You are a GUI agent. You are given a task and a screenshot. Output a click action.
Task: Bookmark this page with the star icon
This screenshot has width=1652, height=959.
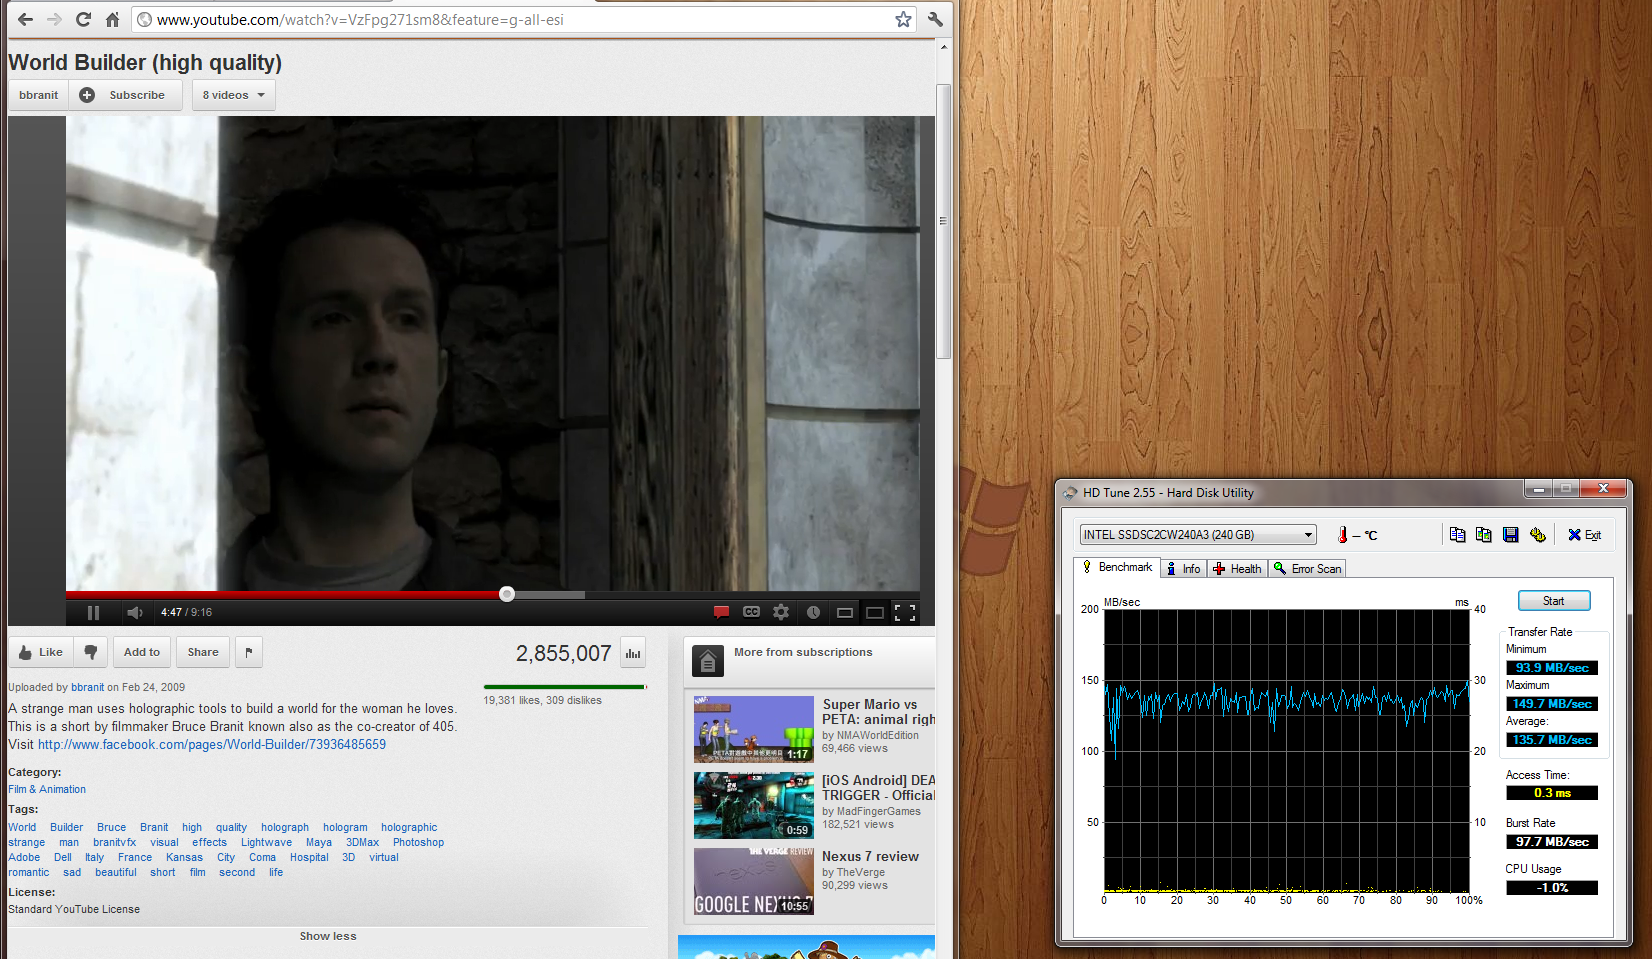[x=903, y=19]
